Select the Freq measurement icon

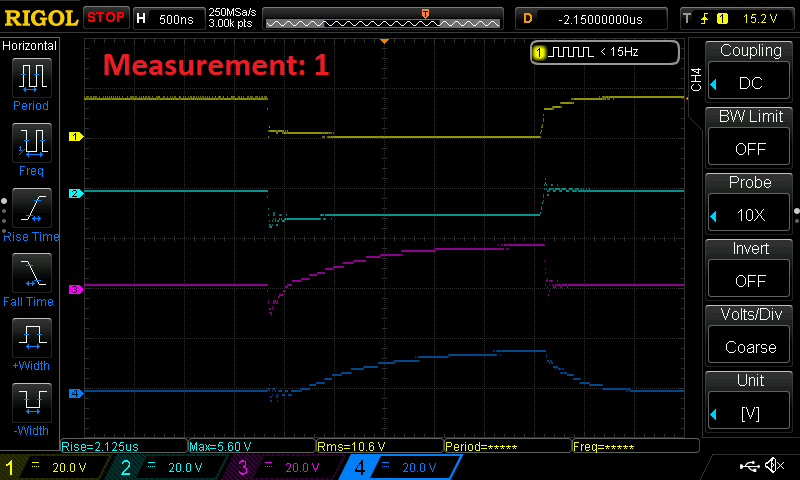pos(32,142)
